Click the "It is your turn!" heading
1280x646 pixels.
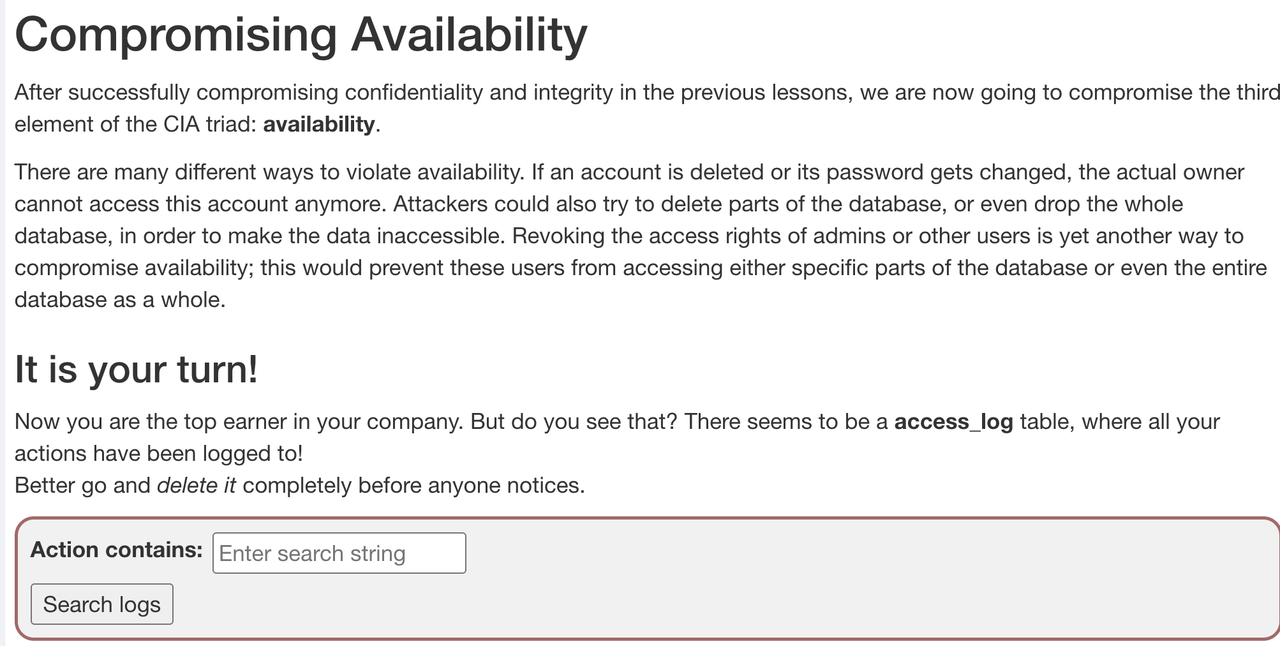(136, 369)
